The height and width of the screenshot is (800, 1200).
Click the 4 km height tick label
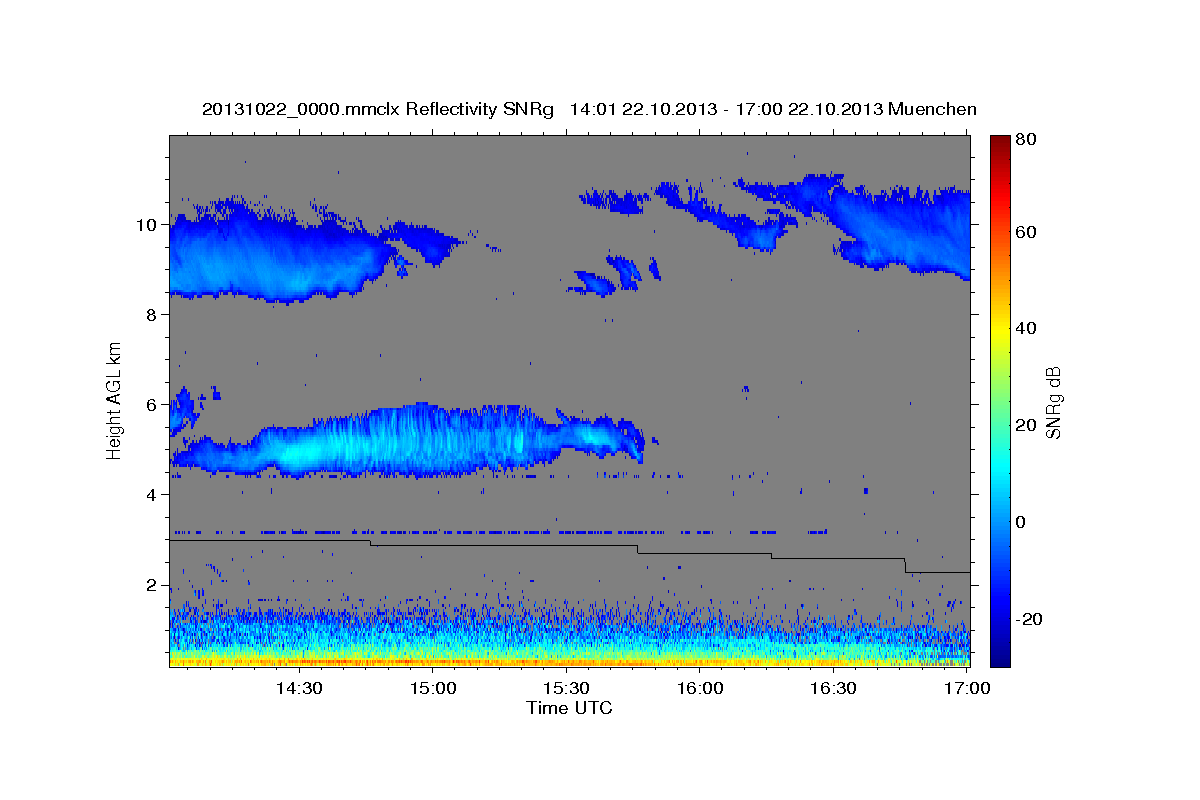point(152,495)
